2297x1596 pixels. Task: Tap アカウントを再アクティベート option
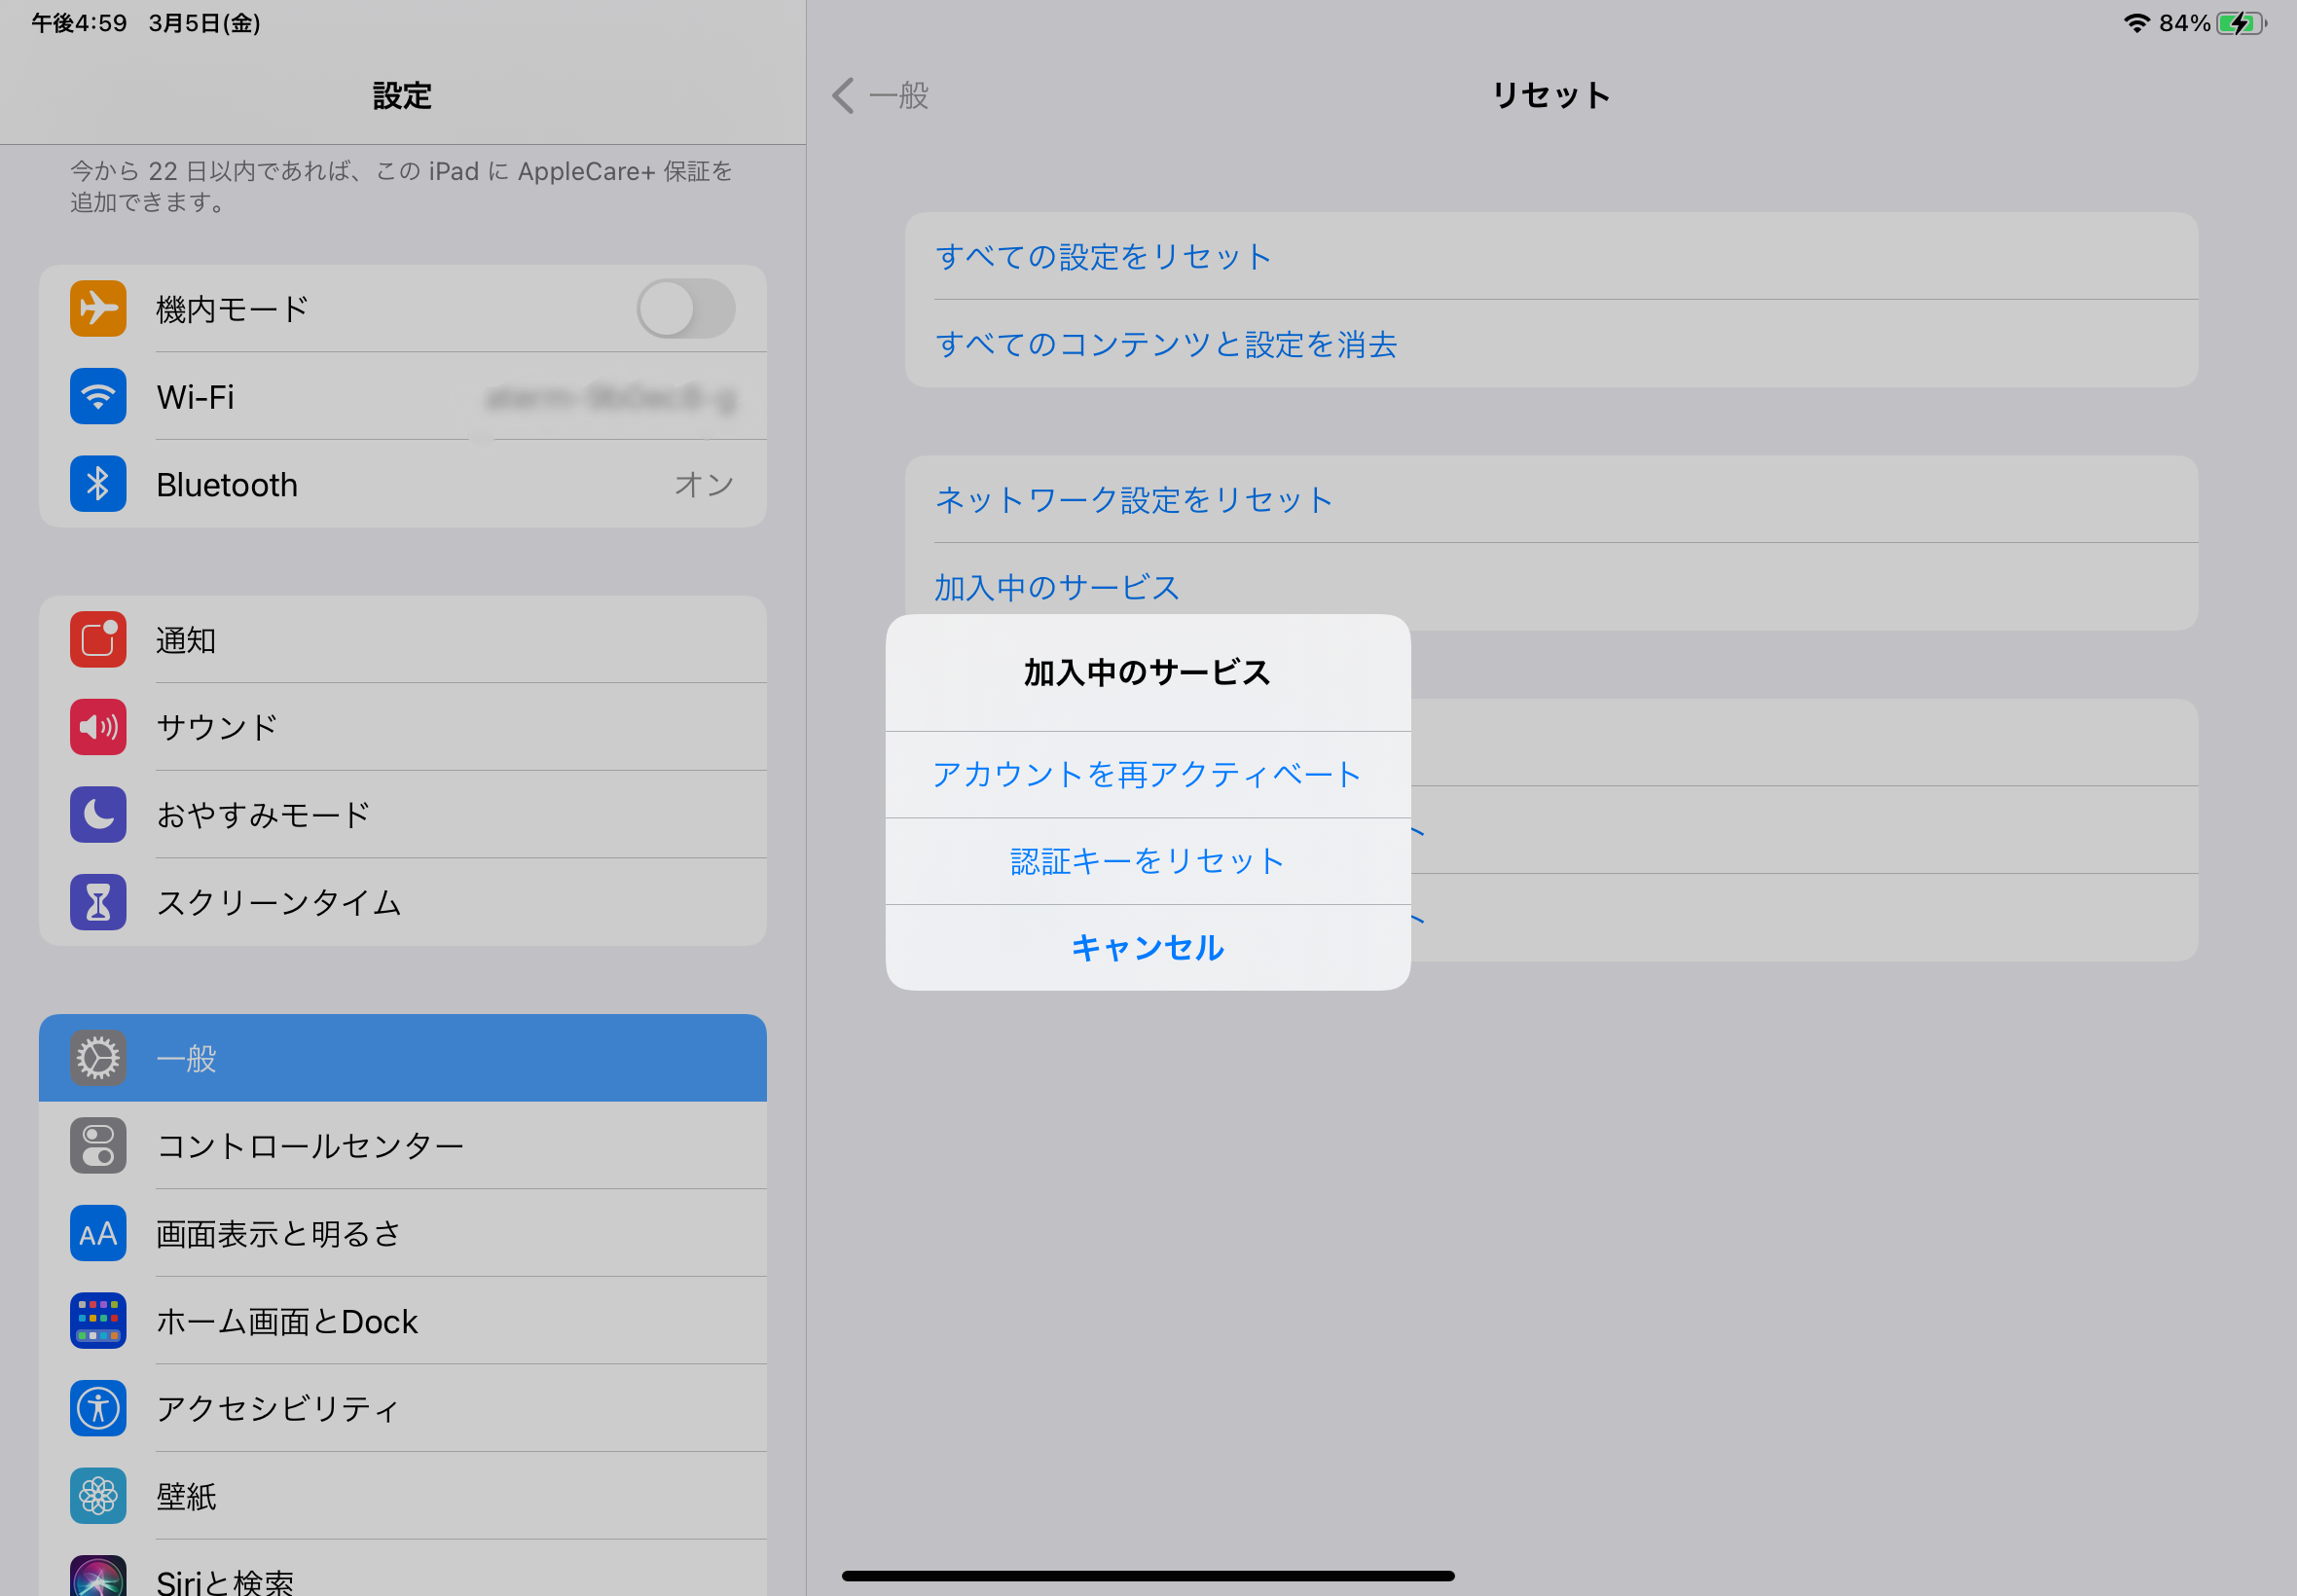pos(1147,774)
